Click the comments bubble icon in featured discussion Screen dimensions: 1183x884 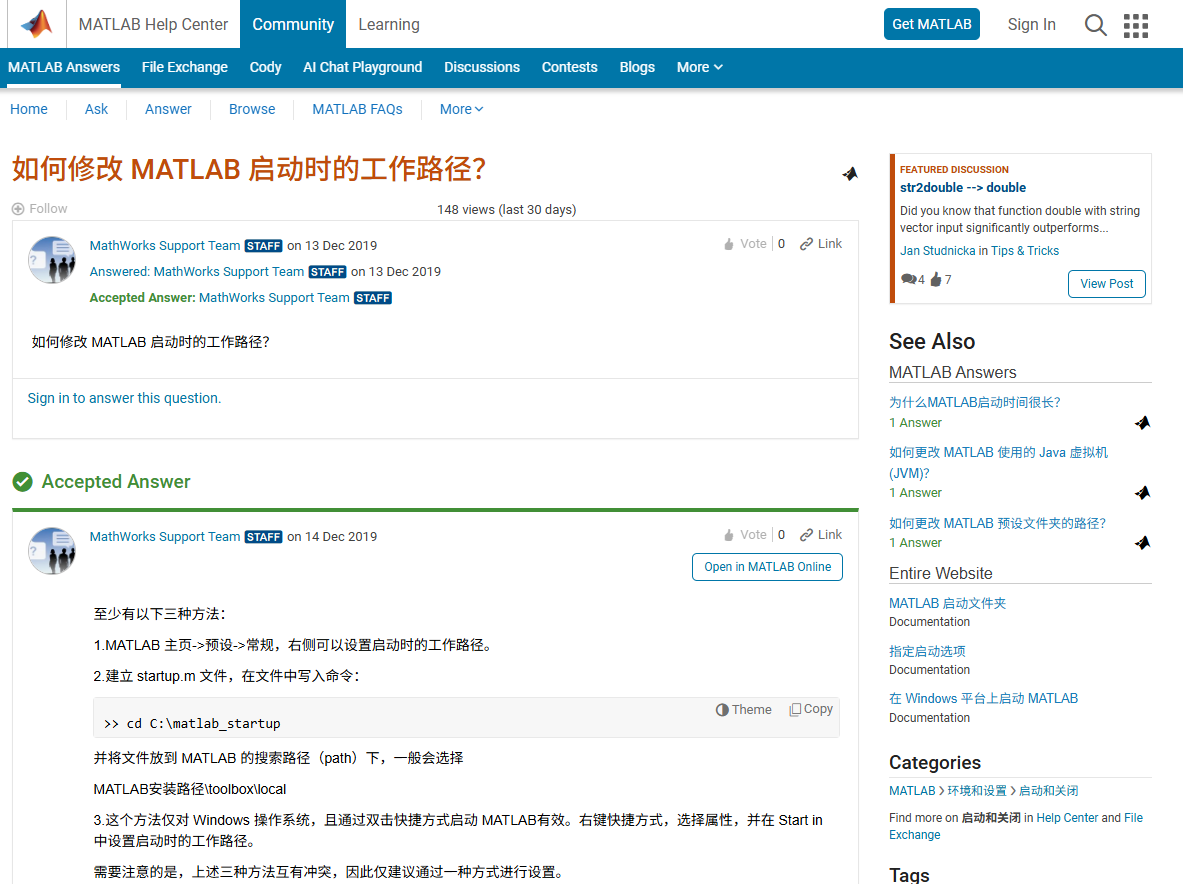(x=908, y=279)
